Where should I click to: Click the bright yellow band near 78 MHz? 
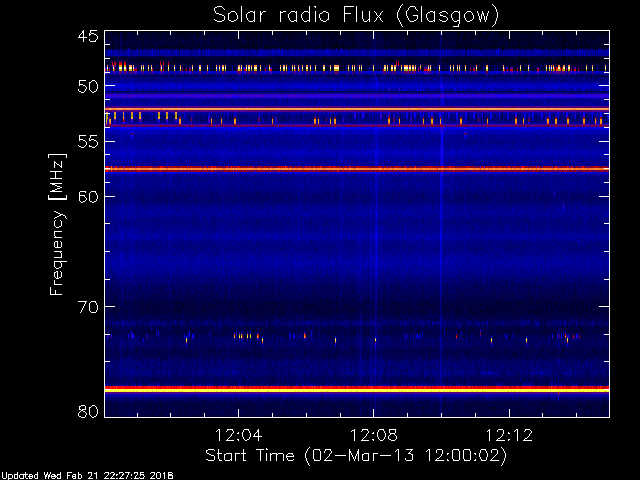(x=357, y=390)
